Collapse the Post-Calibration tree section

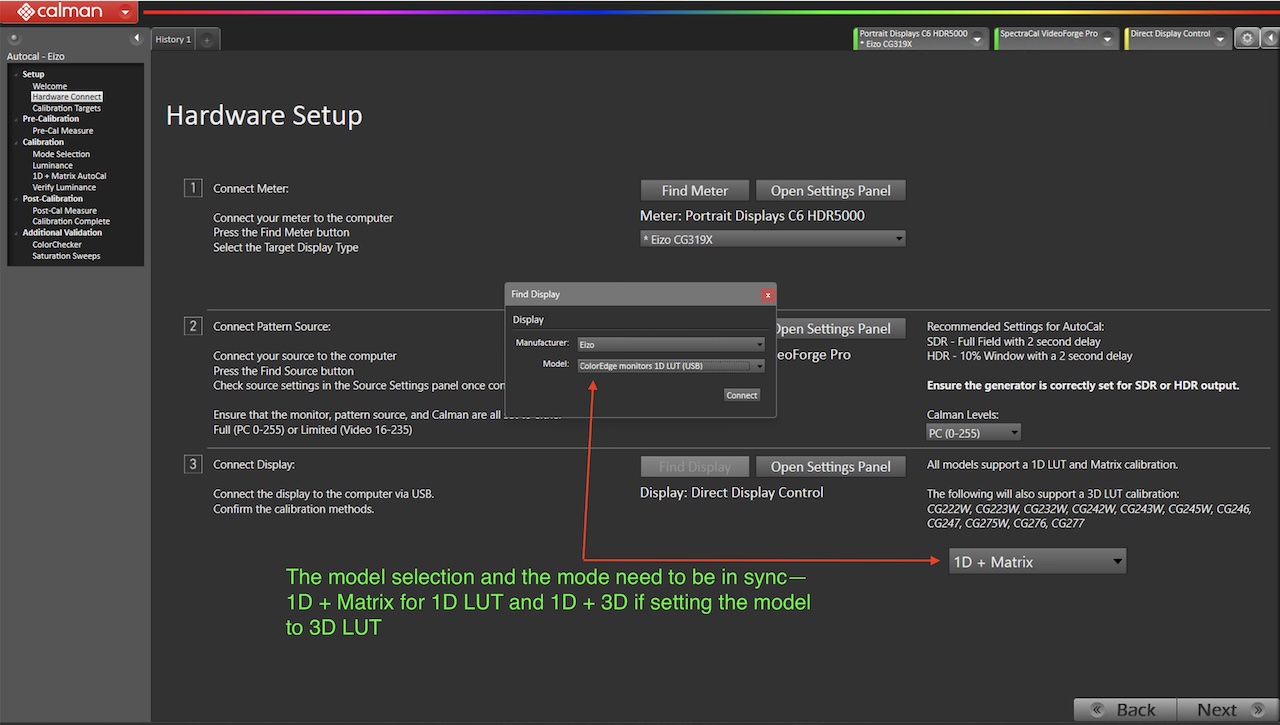[x=16, y=198]
